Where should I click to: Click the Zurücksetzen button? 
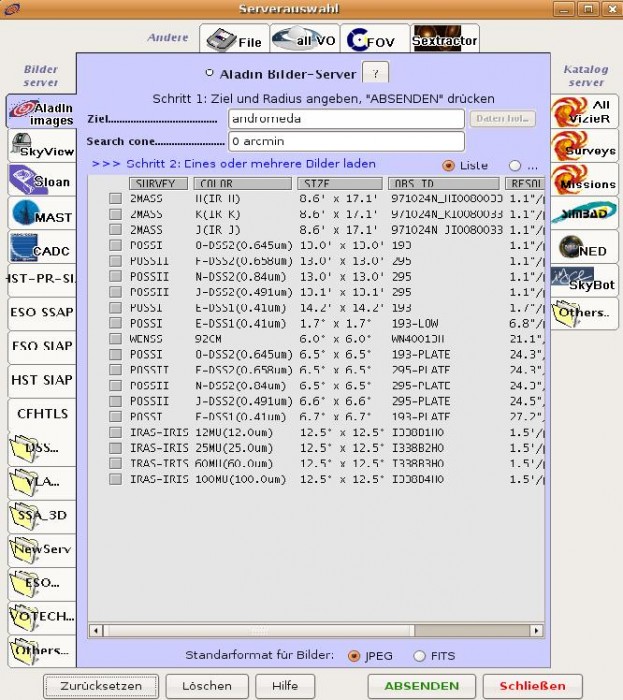point(101,687)
